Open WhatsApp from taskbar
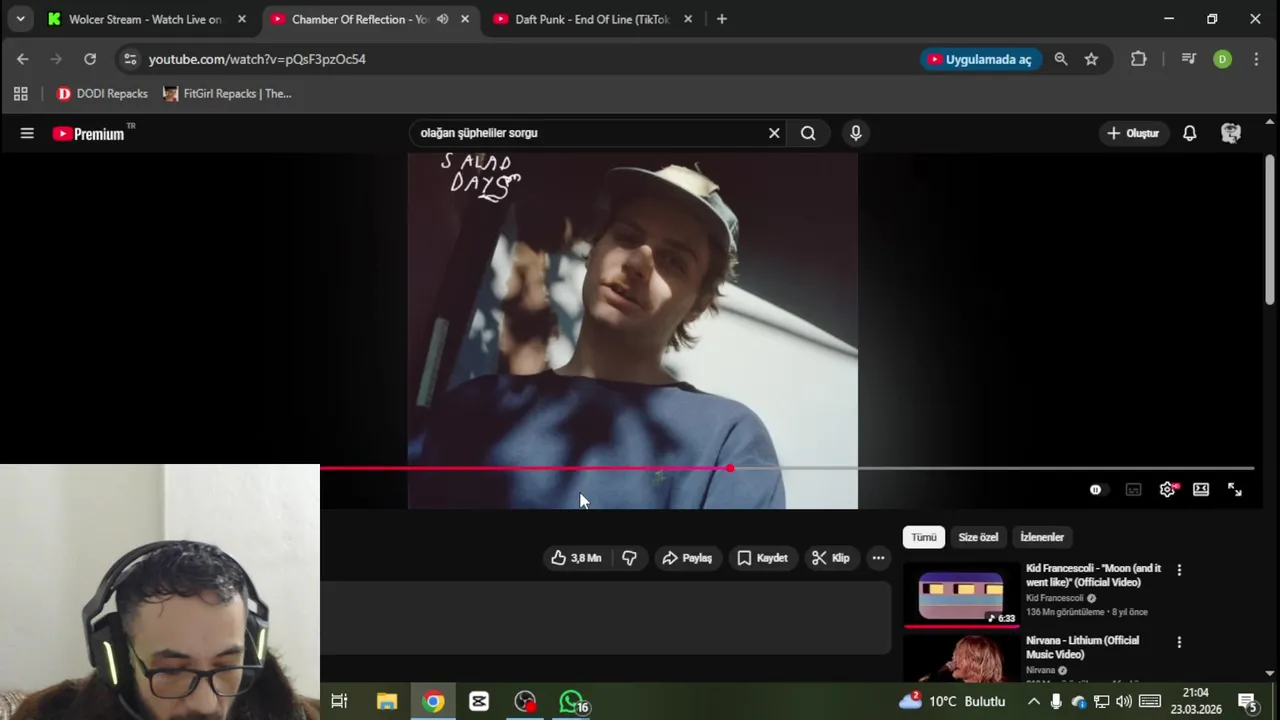1280x720 pixels. pyautogui.click(x=571, y=702)
